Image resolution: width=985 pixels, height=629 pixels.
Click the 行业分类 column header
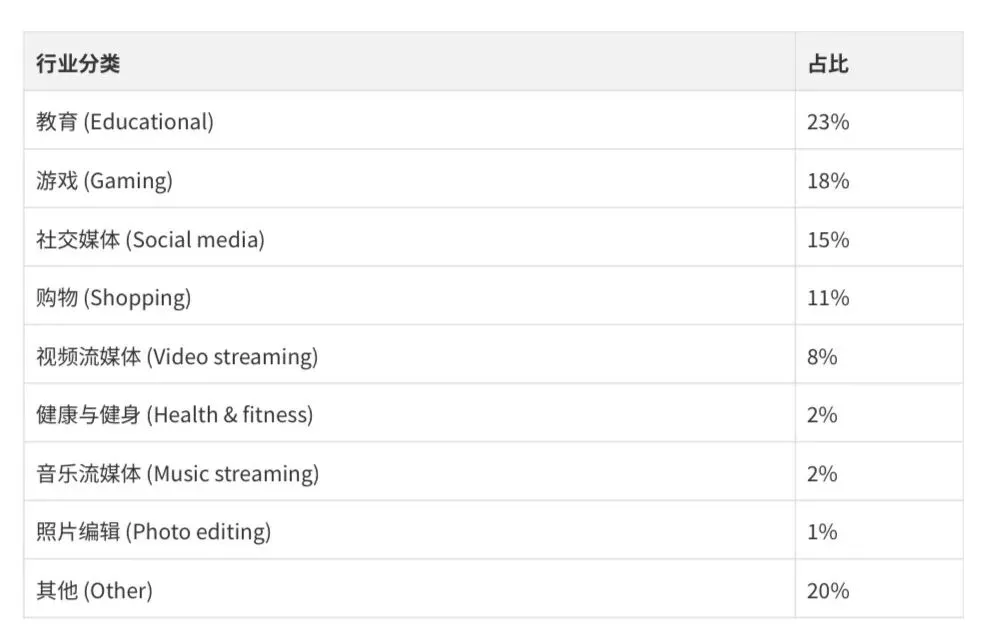[78, 64]
